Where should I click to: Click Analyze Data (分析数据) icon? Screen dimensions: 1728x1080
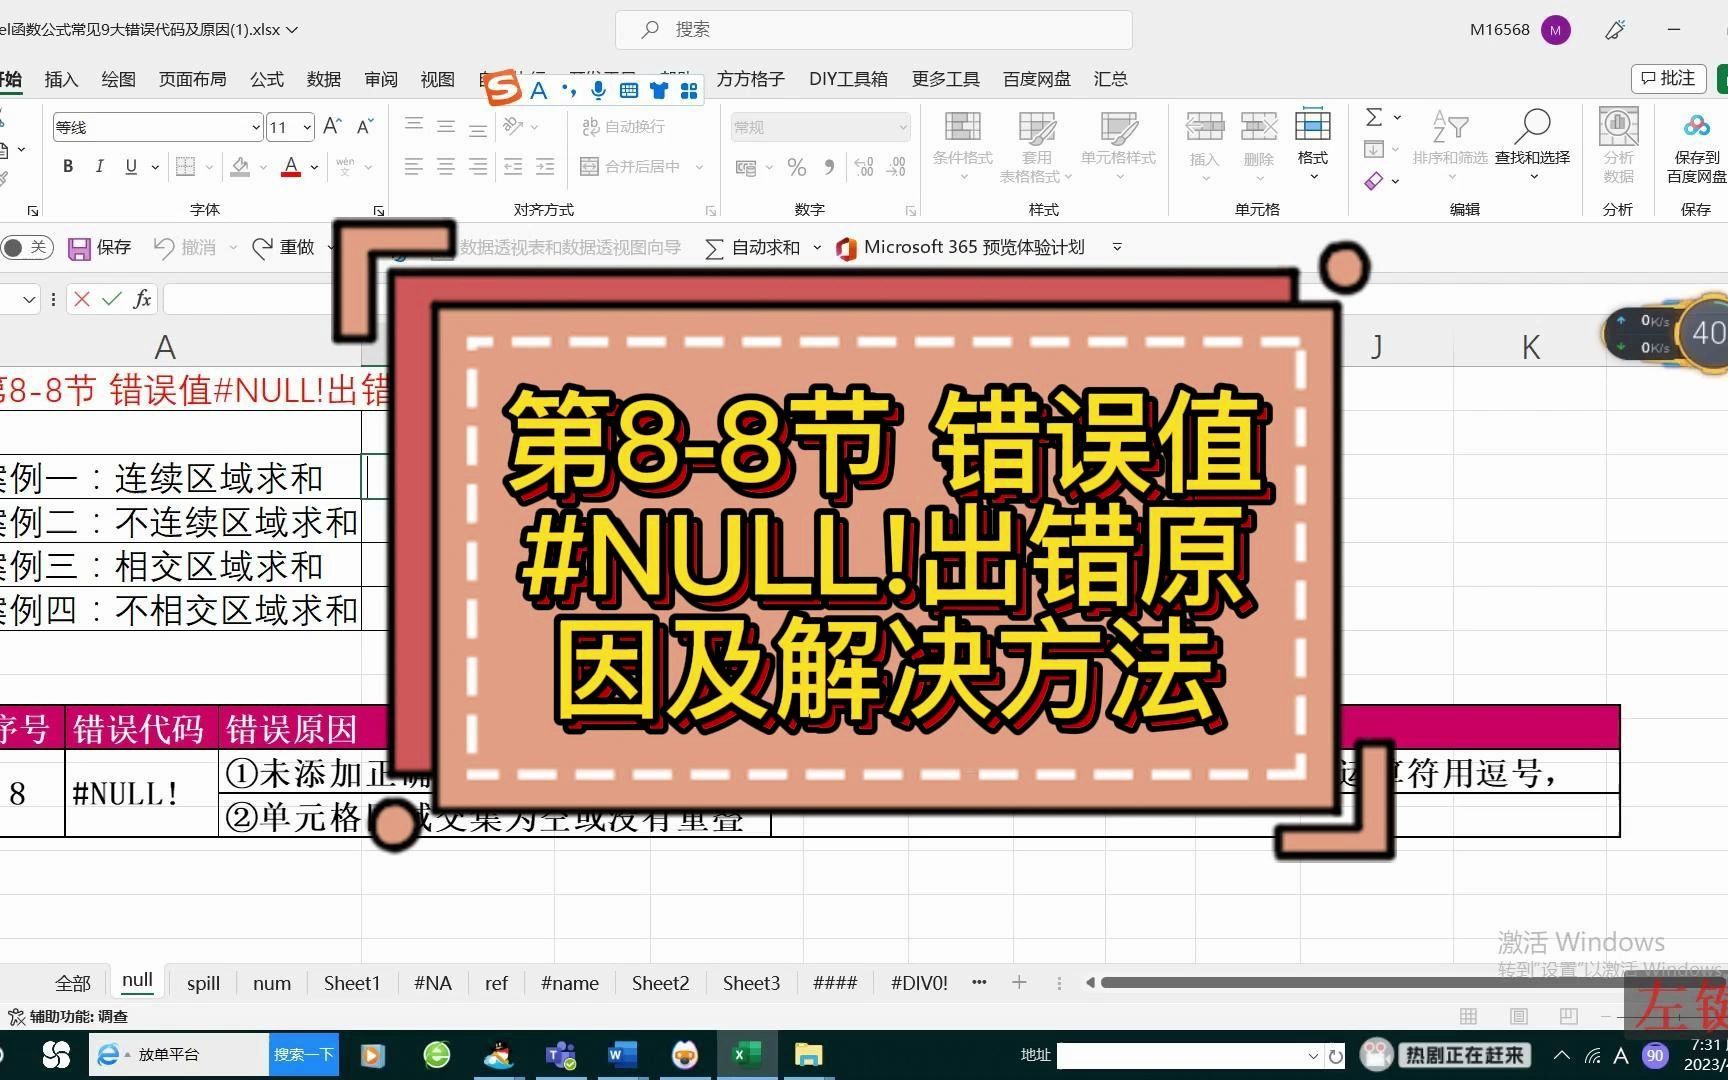[x=1618, y=147]
